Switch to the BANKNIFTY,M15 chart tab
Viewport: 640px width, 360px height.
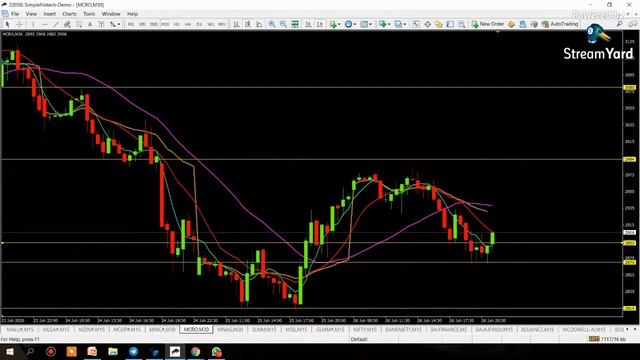(x=403, y=329)
